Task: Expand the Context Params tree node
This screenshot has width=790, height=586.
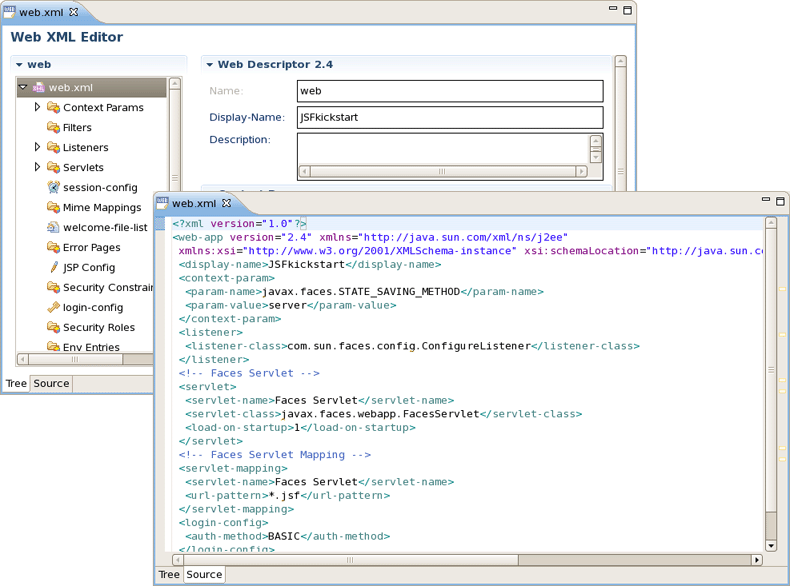Action: click(38, 107)
